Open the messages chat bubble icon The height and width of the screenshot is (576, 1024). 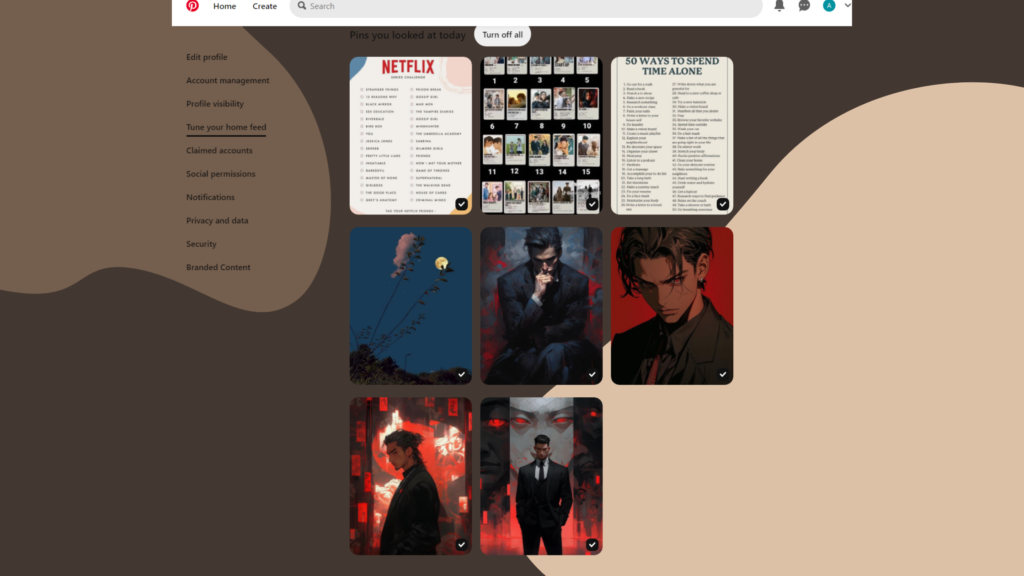pyautogui.click(x=804, y=6)
